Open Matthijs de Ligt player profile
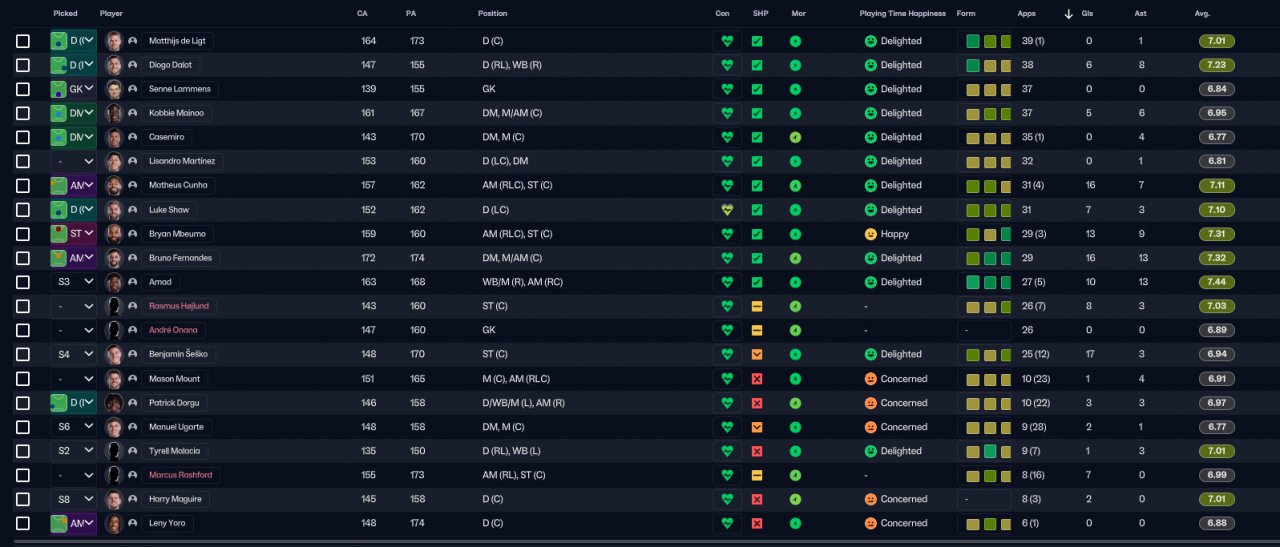Screen dimensions: 1280x547 coord(177,41)
